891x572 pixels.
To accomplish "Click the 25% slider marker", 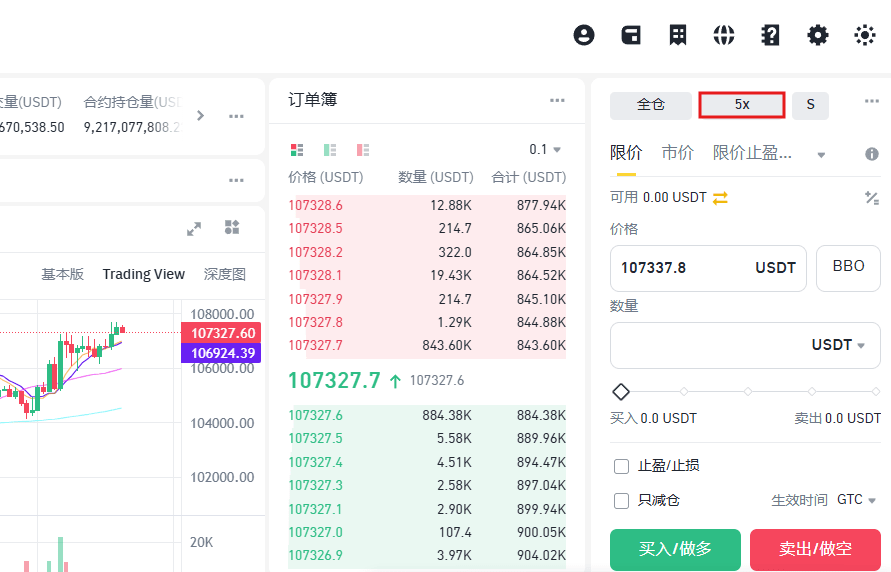I will point(684,391).
